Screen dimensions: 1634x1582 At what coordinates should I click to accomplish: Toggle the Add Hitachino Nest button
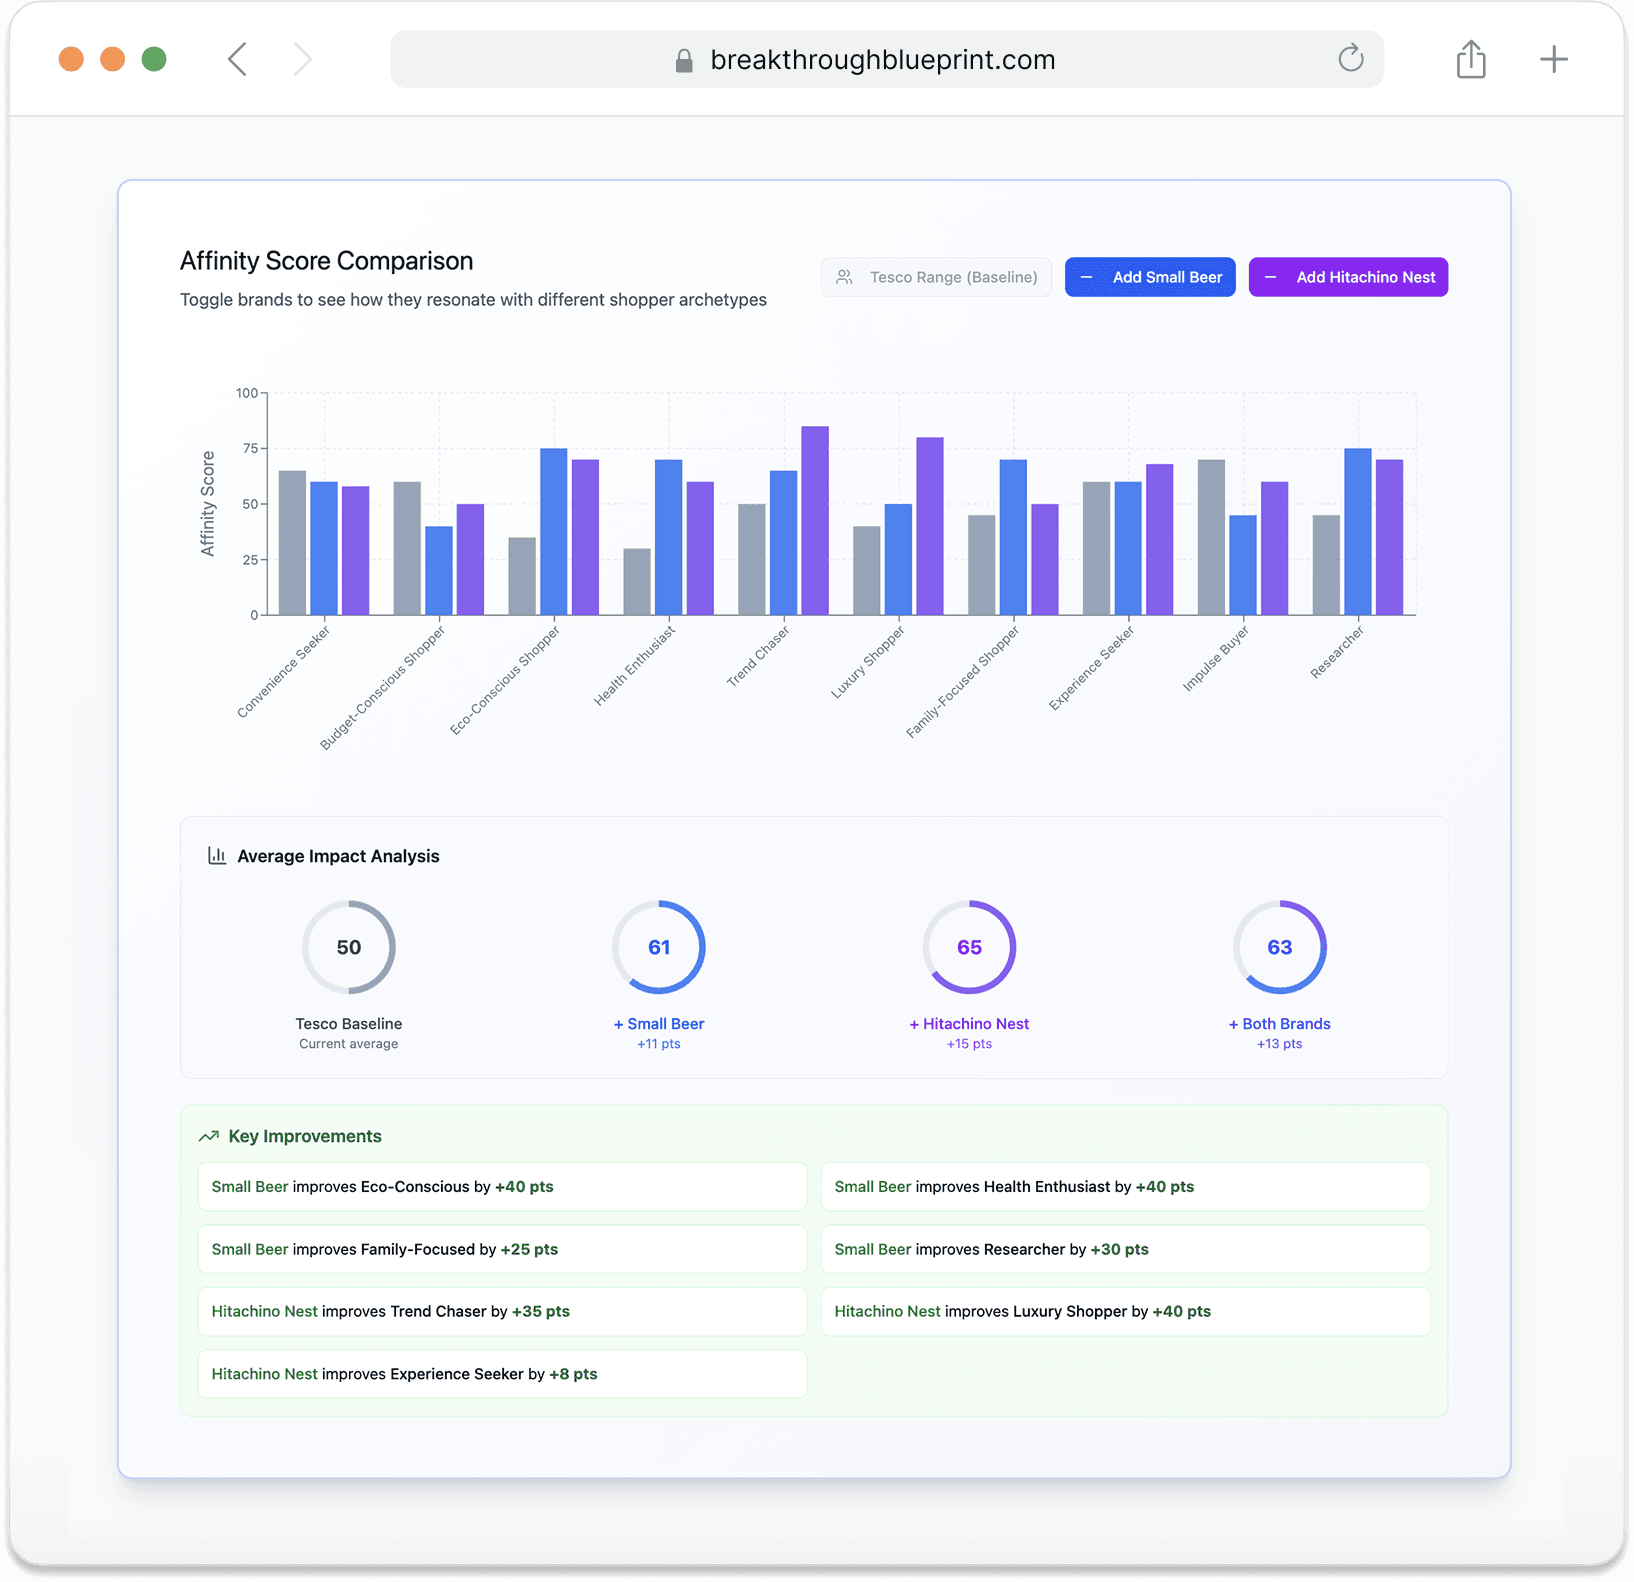click(x=1348, y=277)
